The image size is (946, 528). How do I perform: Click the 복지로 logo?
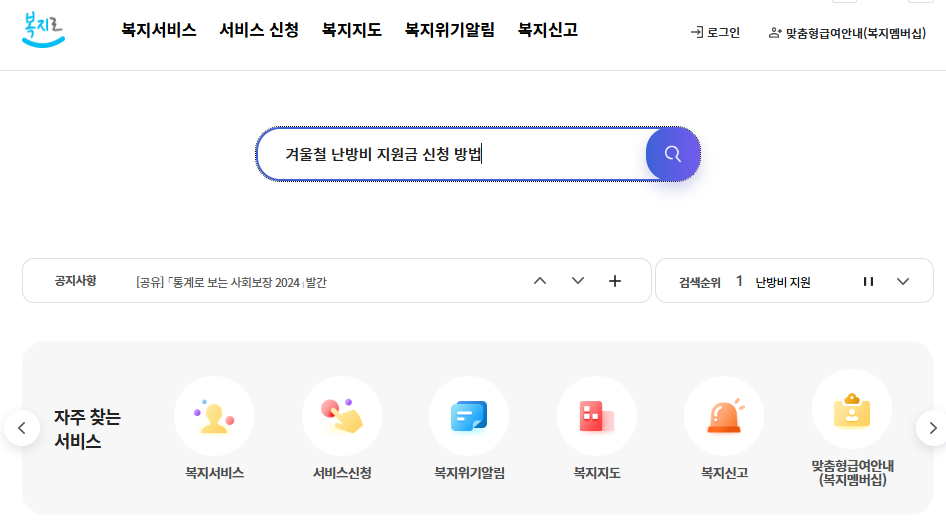pyautogui.click(x=43, y=30)
